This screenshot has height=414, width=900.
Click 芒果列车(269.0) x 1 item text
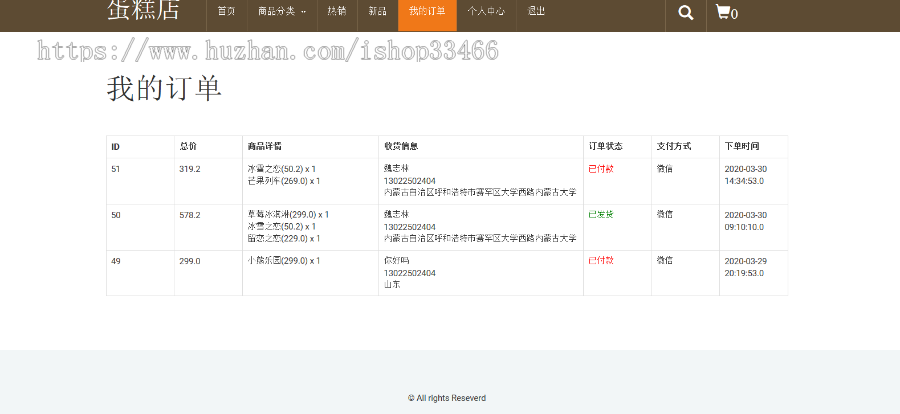284,181
